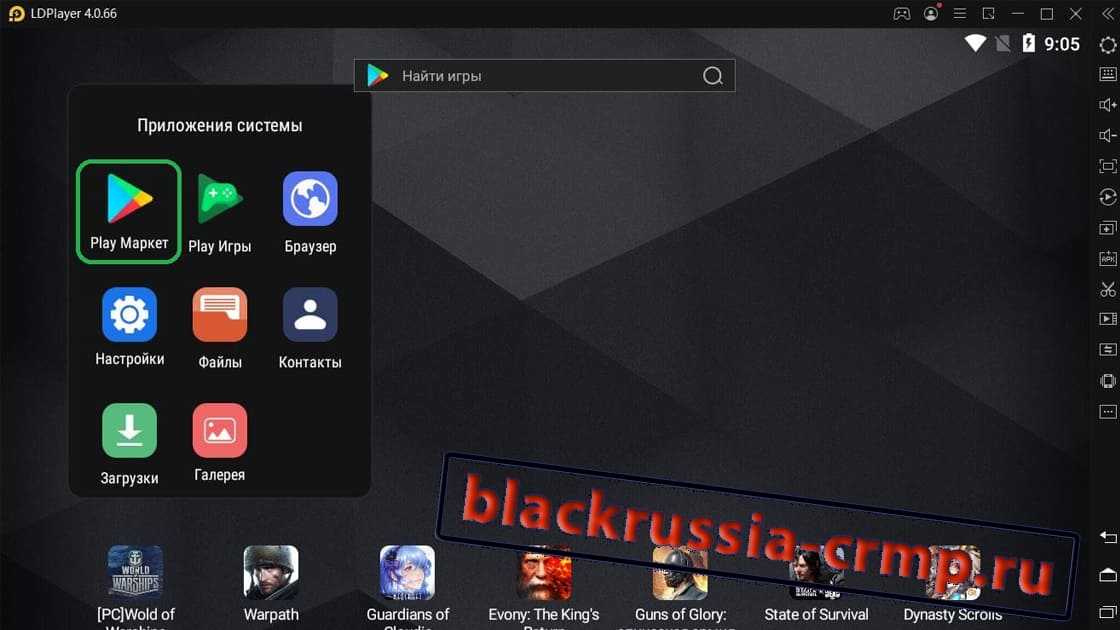Decrease volume using sidebar speaker minus
Viewport: 1120px width, 630px height.
click(x=1108, y=135)
